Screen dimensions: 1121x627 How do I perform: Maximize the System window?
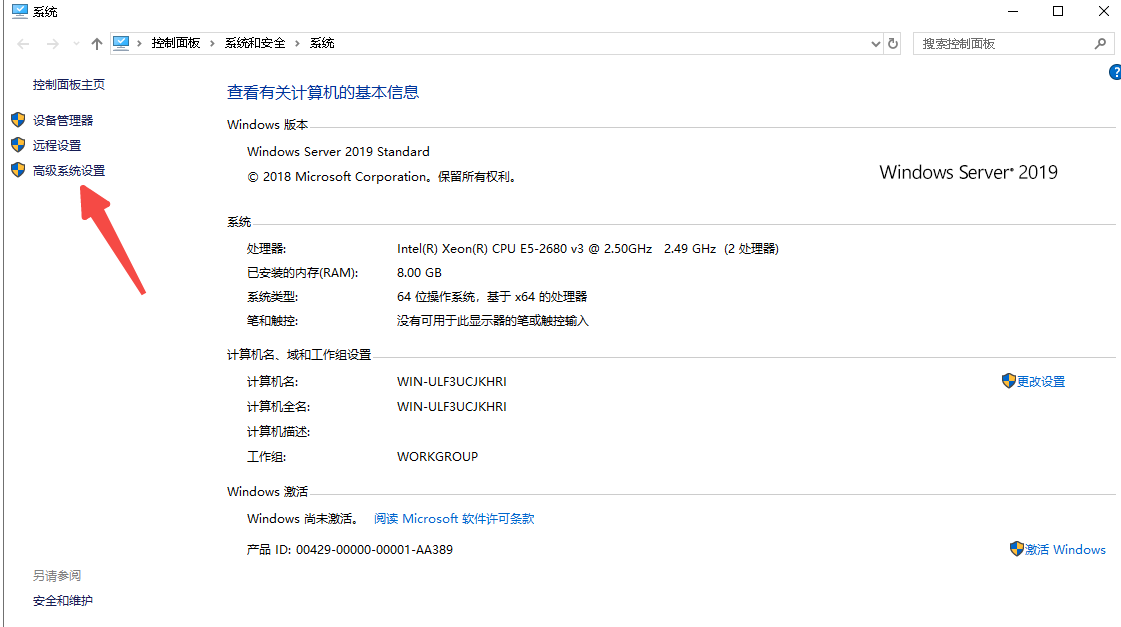coord(1058,11)
